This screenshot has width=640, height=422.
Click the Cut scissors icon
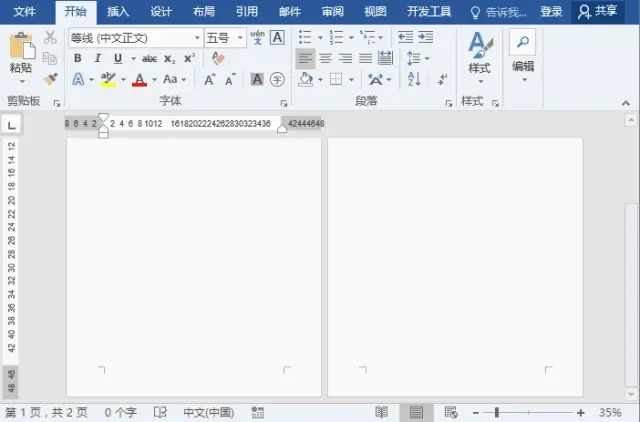(50, 38)
